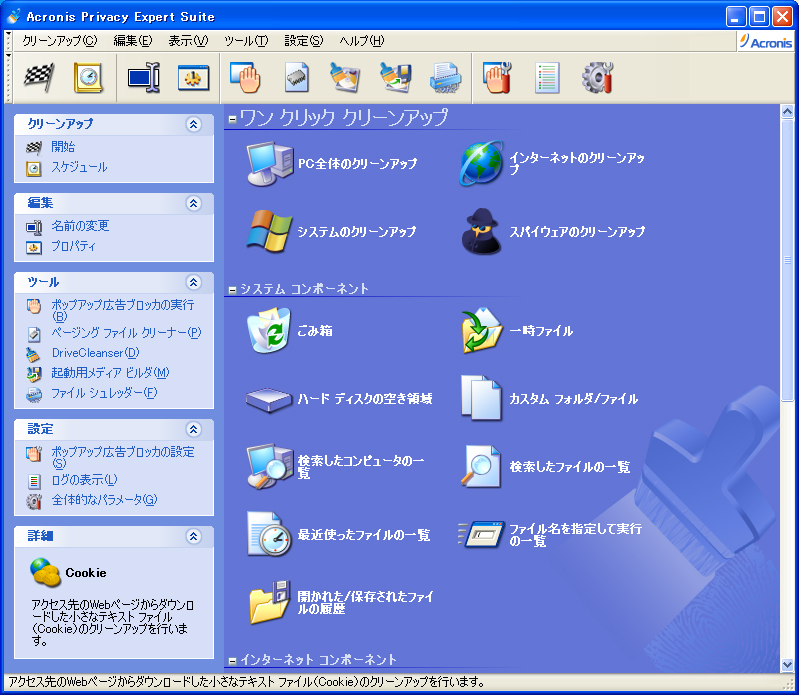The image size is (799, 695).
Task: Collapse ワン クリック クリーンアップ section
Action: click(232, 120)
